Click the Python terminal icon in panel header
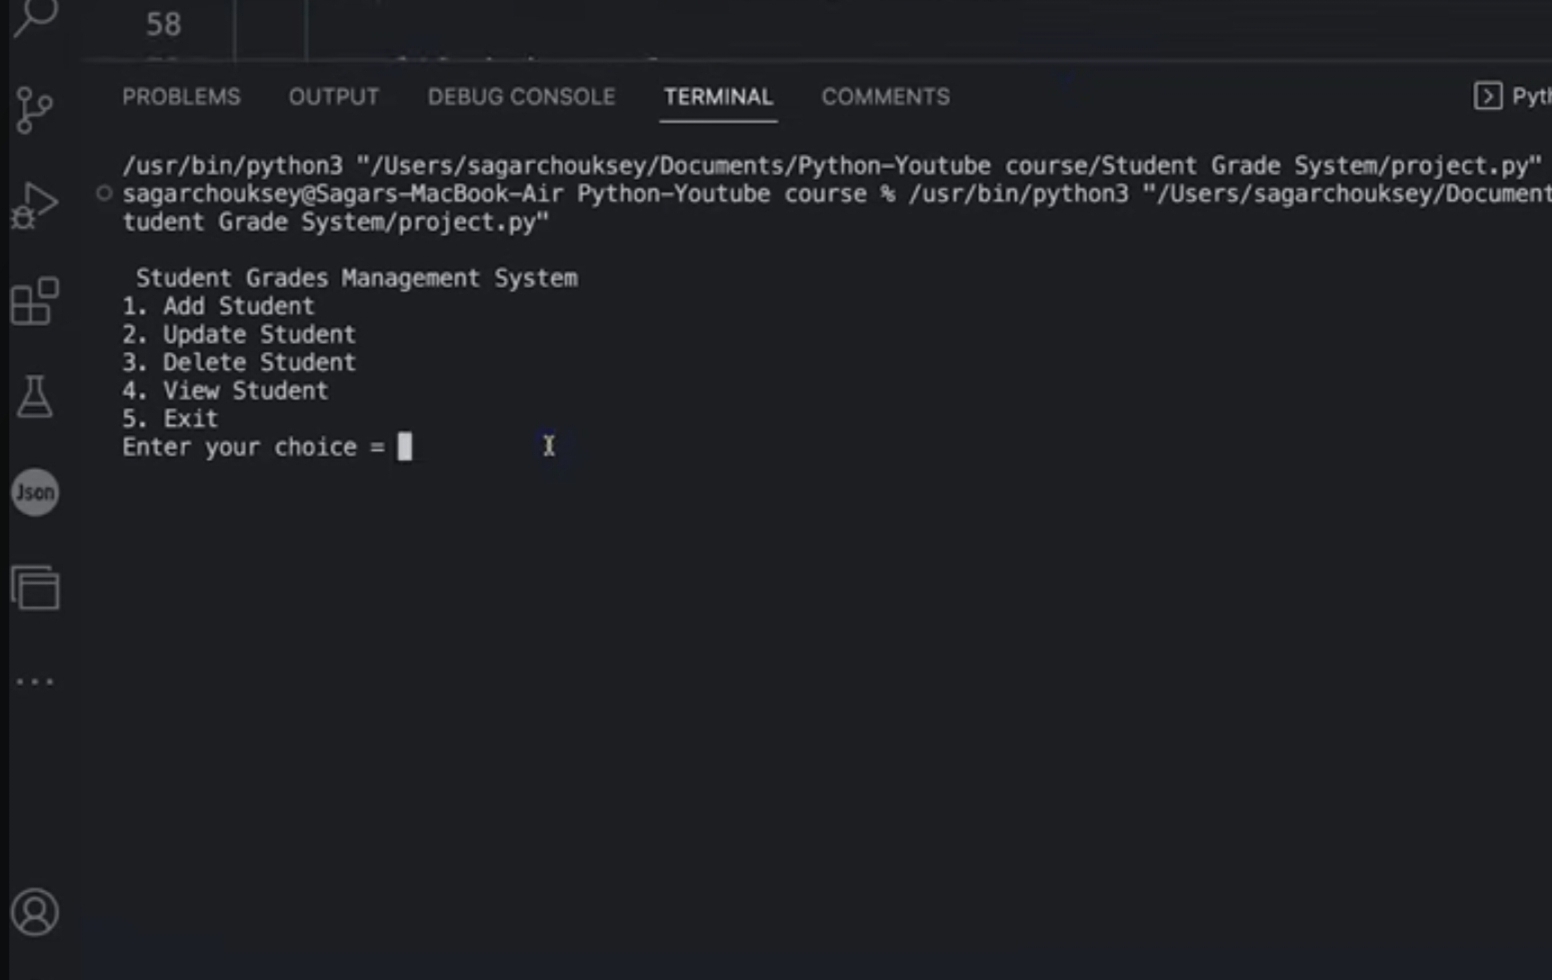The height and width of the screenshot is (980, 1552). click(1488, 95)
